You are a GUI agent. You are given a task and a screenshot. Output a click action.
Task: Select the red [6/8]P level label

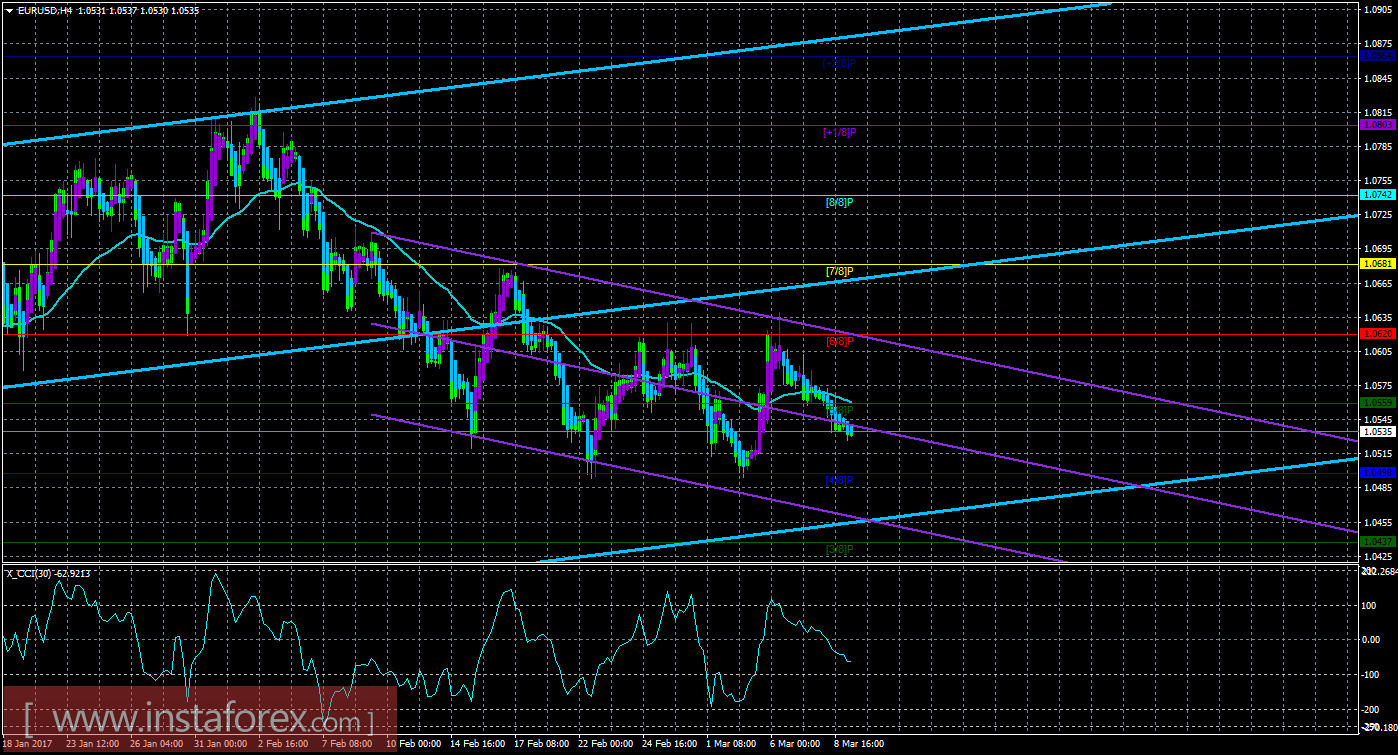pyautogui.click(x=840, y=341)
